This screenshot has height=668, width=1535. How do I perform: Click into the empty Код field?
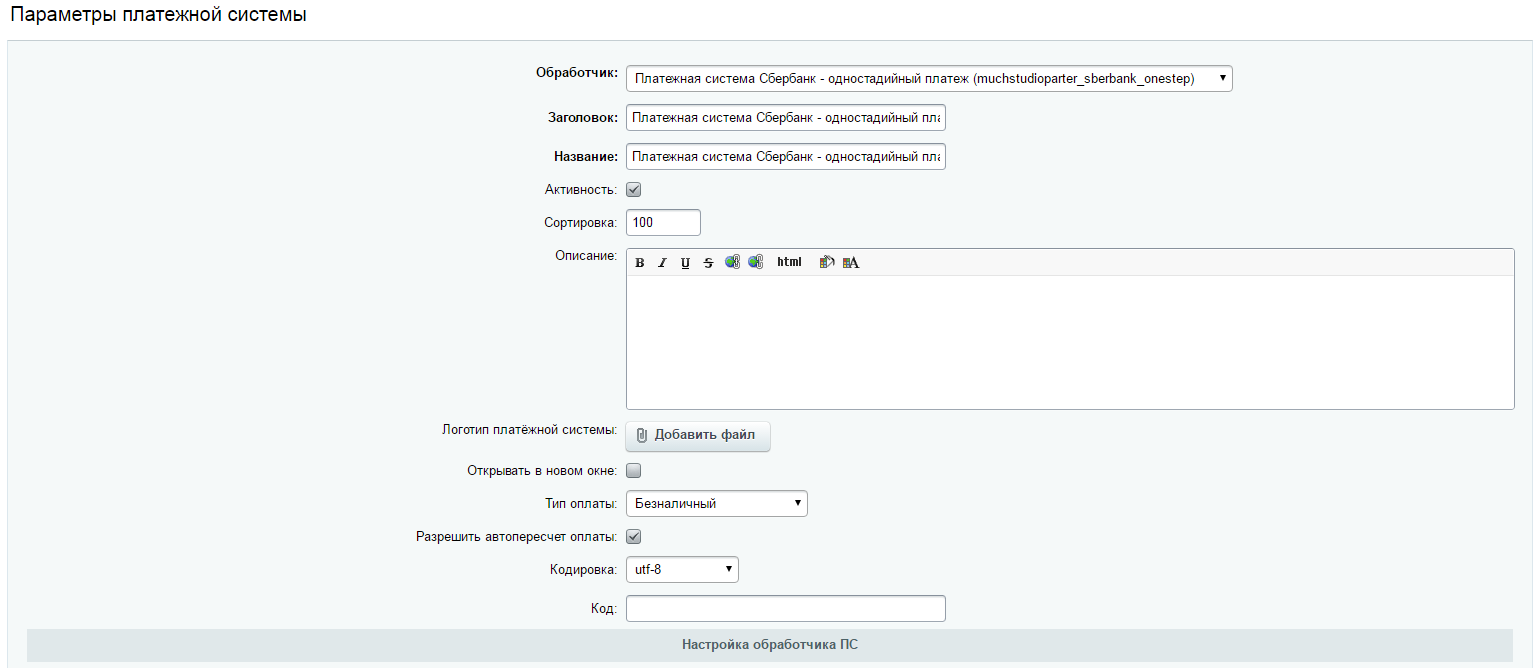point(785,609)
